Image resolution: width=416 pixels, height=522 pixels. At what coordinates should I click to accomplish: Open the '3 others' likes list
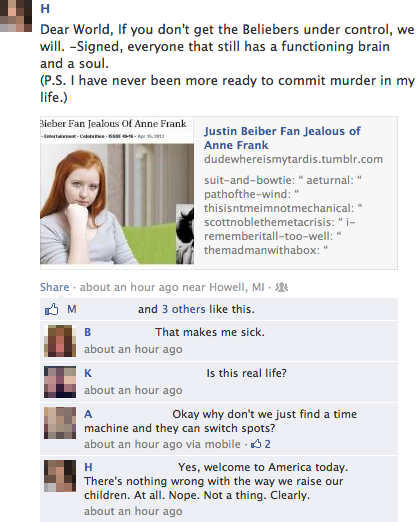[x=184, y=309]
